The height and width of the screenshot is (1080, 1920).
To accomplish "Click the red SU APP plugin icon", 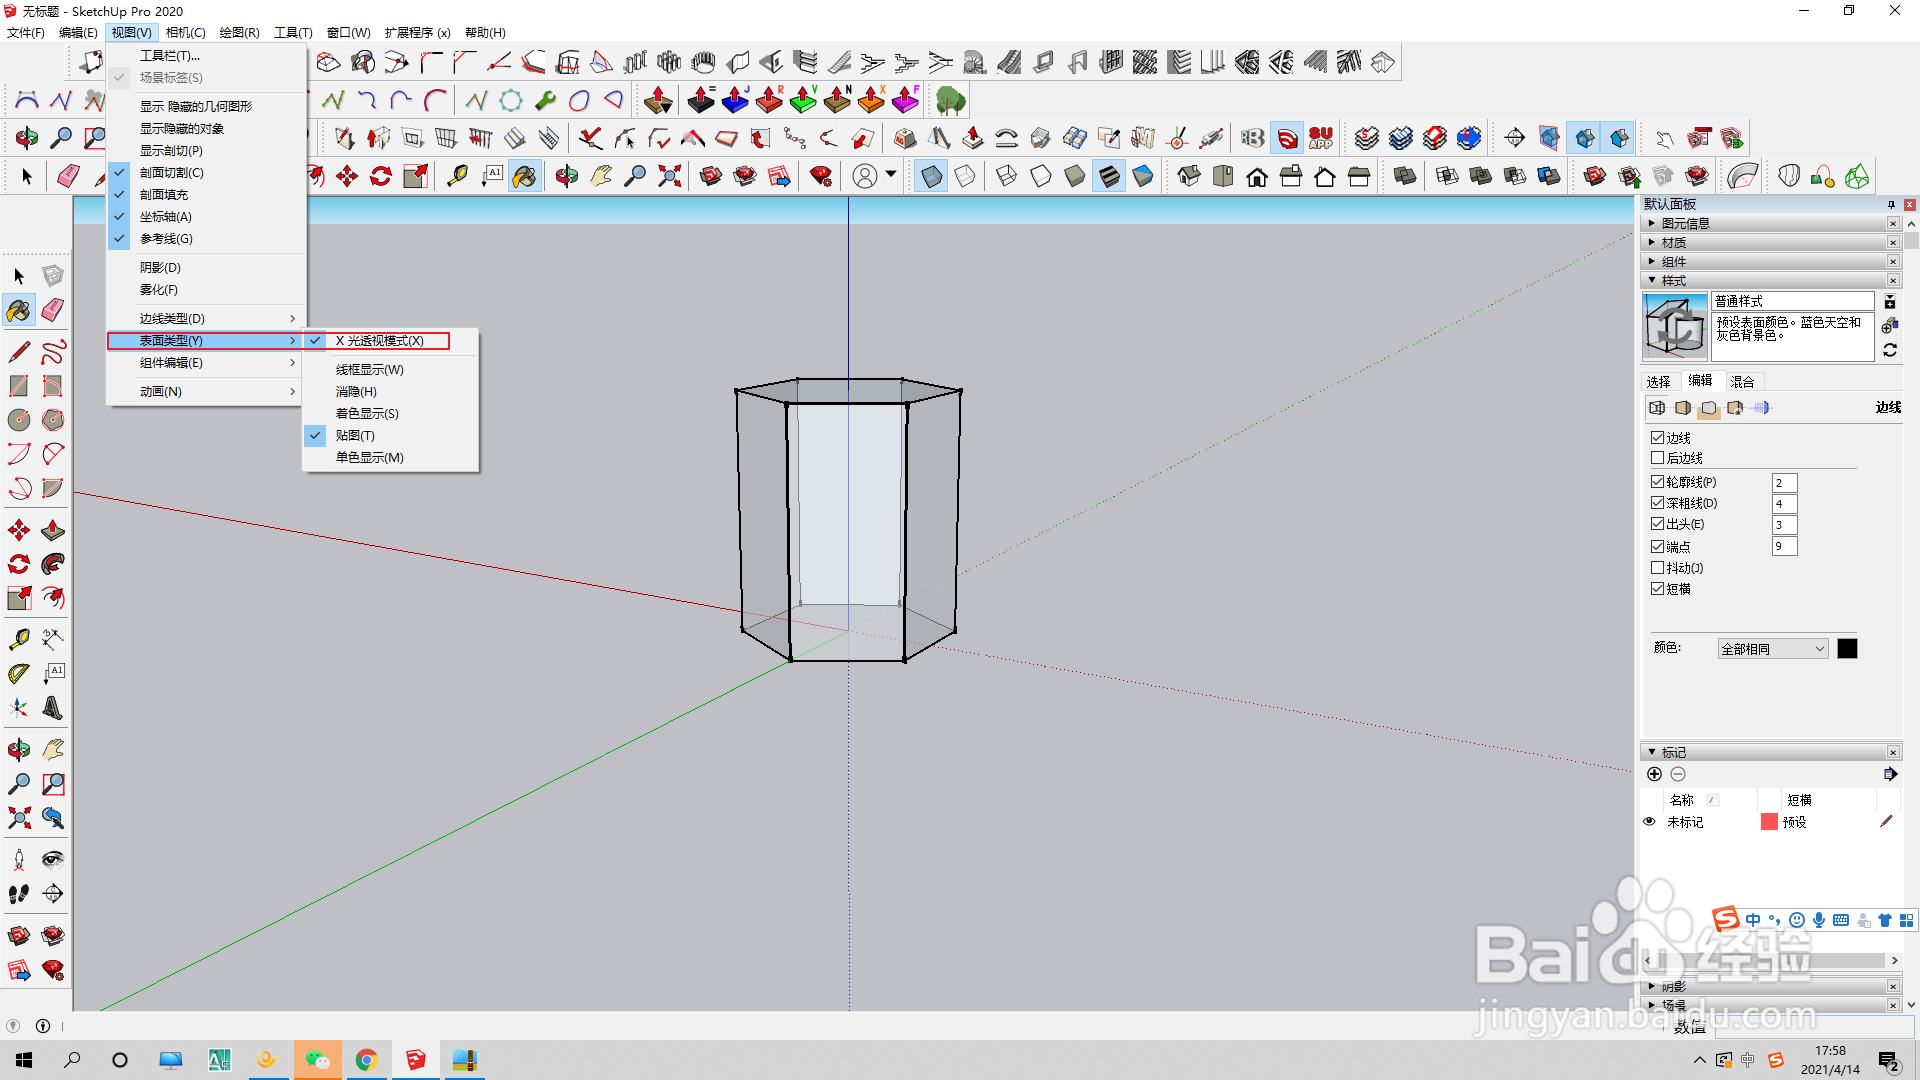I will coord(1321,138).
